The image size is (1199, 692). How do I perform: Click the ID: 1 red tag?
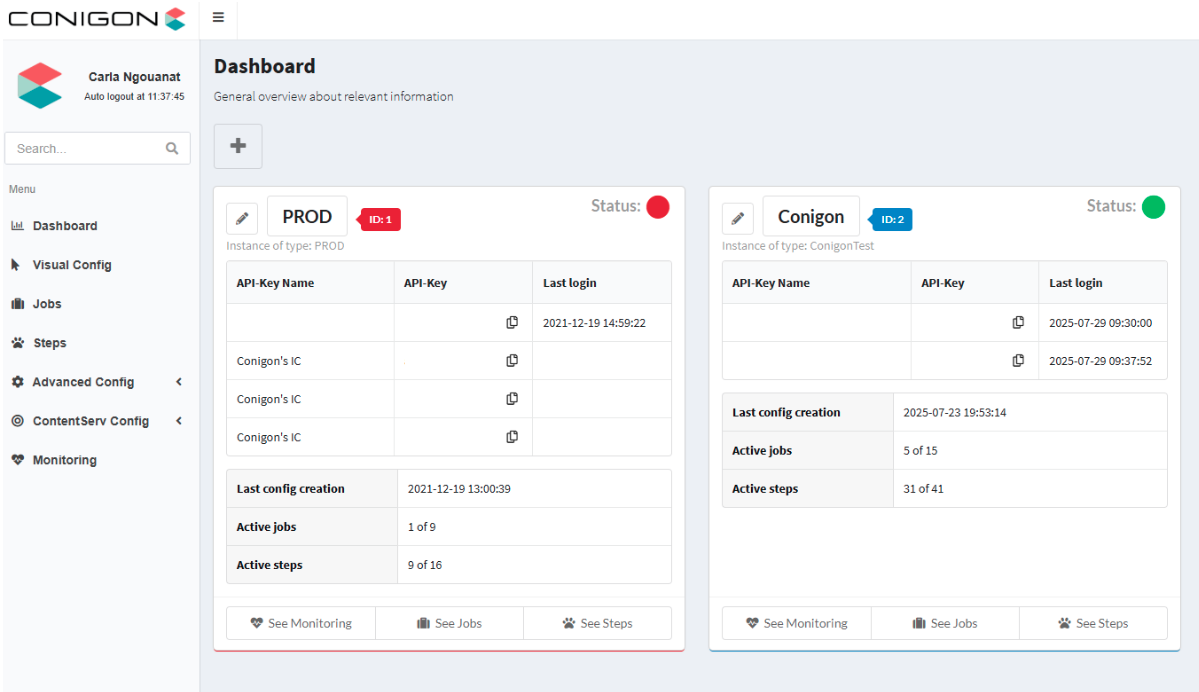379,219
